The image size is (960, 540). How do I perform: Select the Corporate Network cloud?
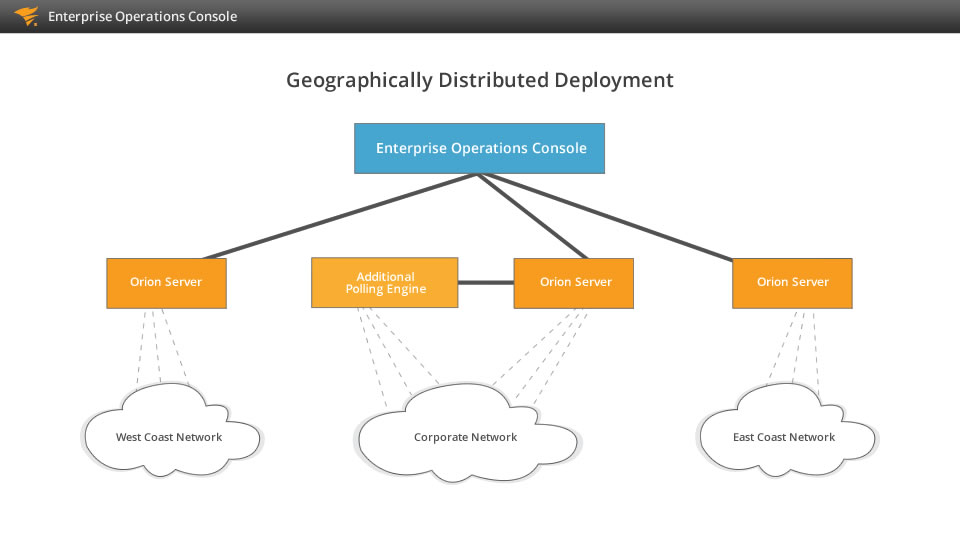click(x=467, y=433)
